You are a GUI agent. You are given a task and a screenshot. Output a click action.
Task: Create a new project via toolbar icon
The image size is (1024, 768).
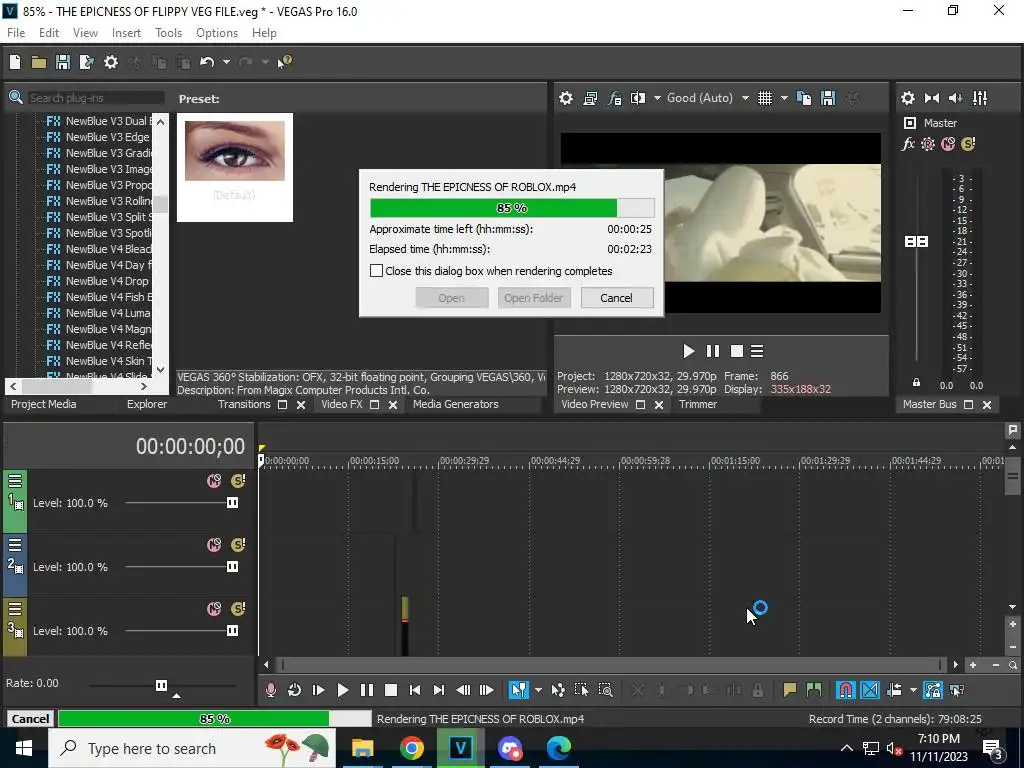[15, 62]
